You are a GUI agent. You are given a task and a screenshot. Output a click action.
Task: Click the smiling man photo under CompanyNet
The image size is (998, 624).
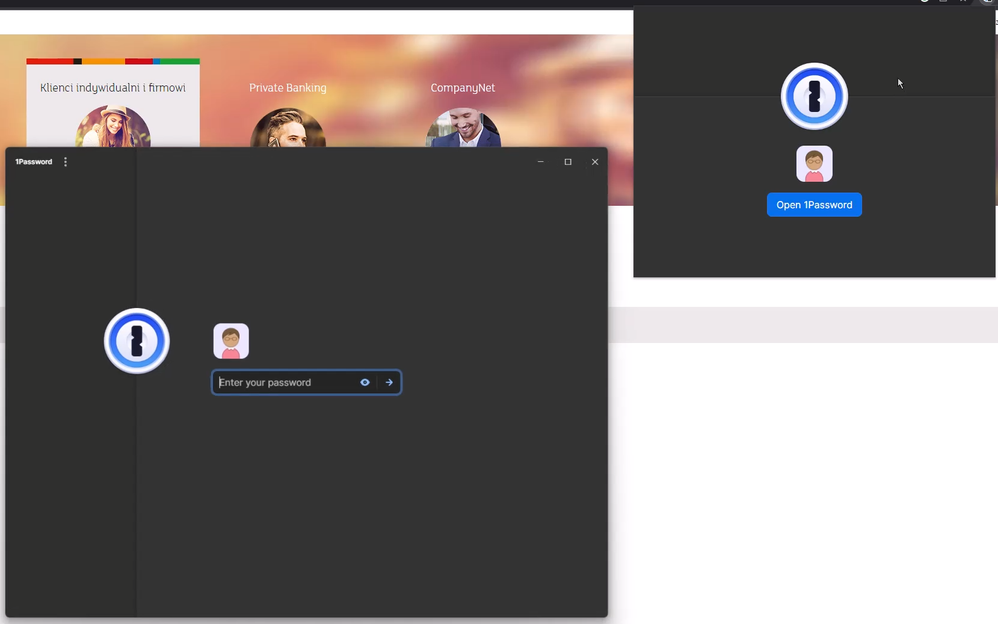pos(463,129)
